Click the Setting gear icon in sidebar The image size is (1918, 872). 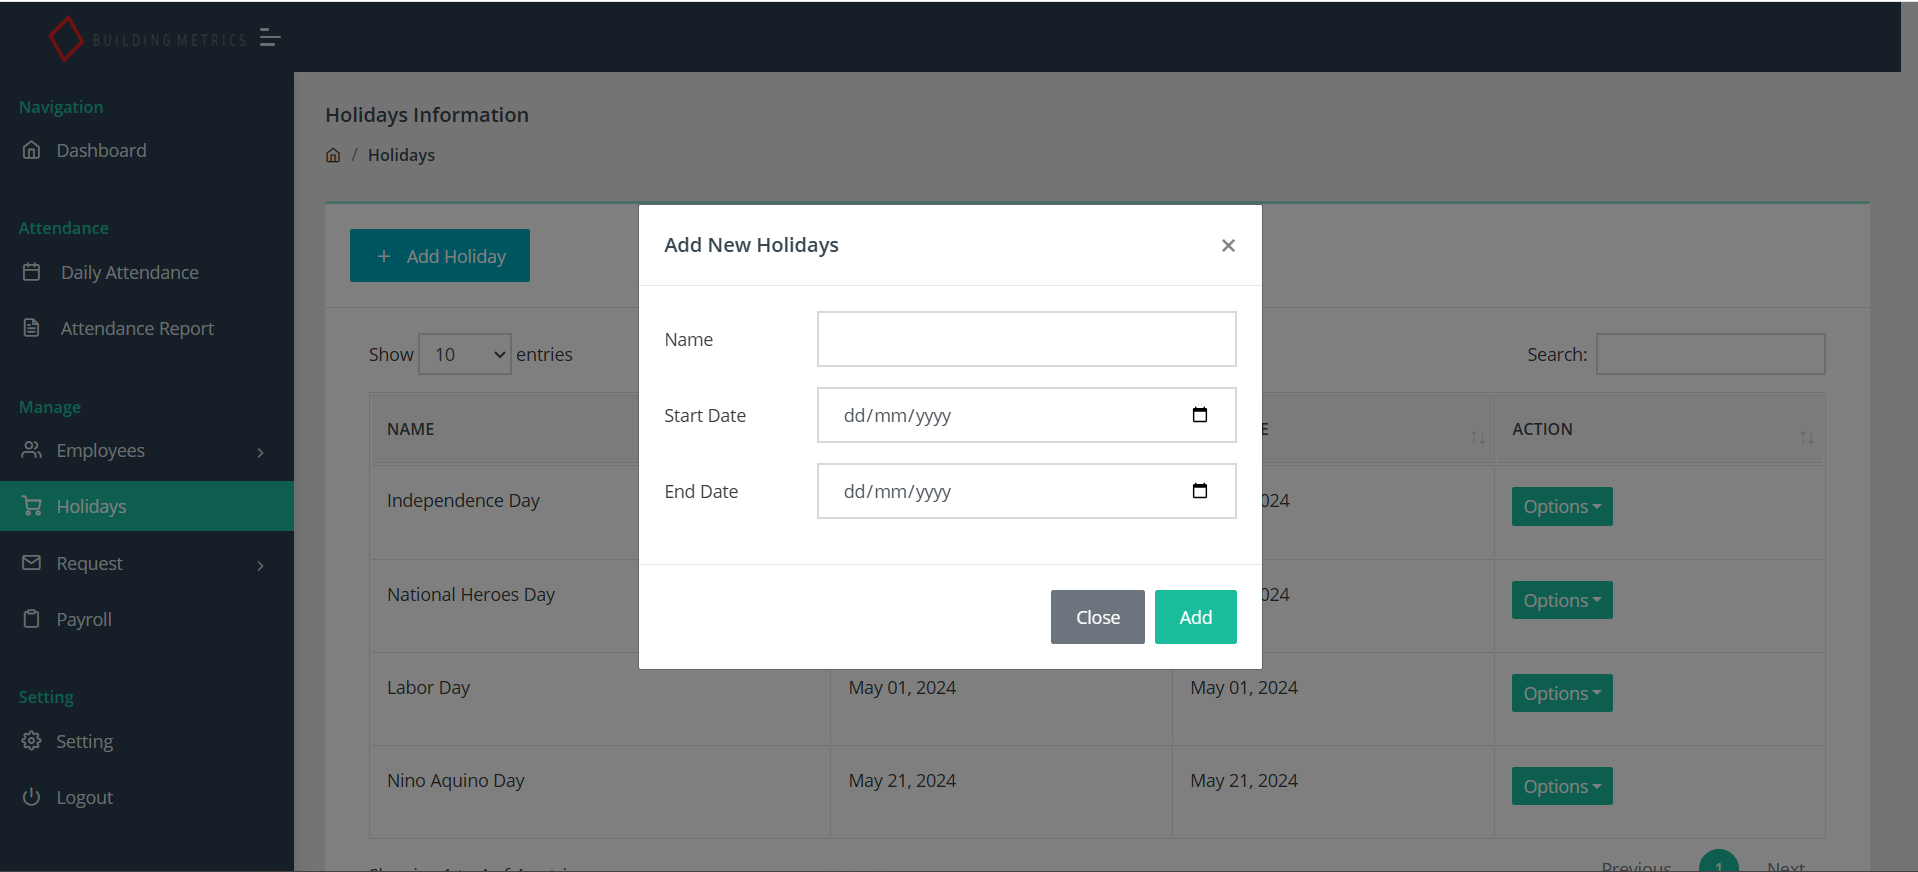(32, 741)
